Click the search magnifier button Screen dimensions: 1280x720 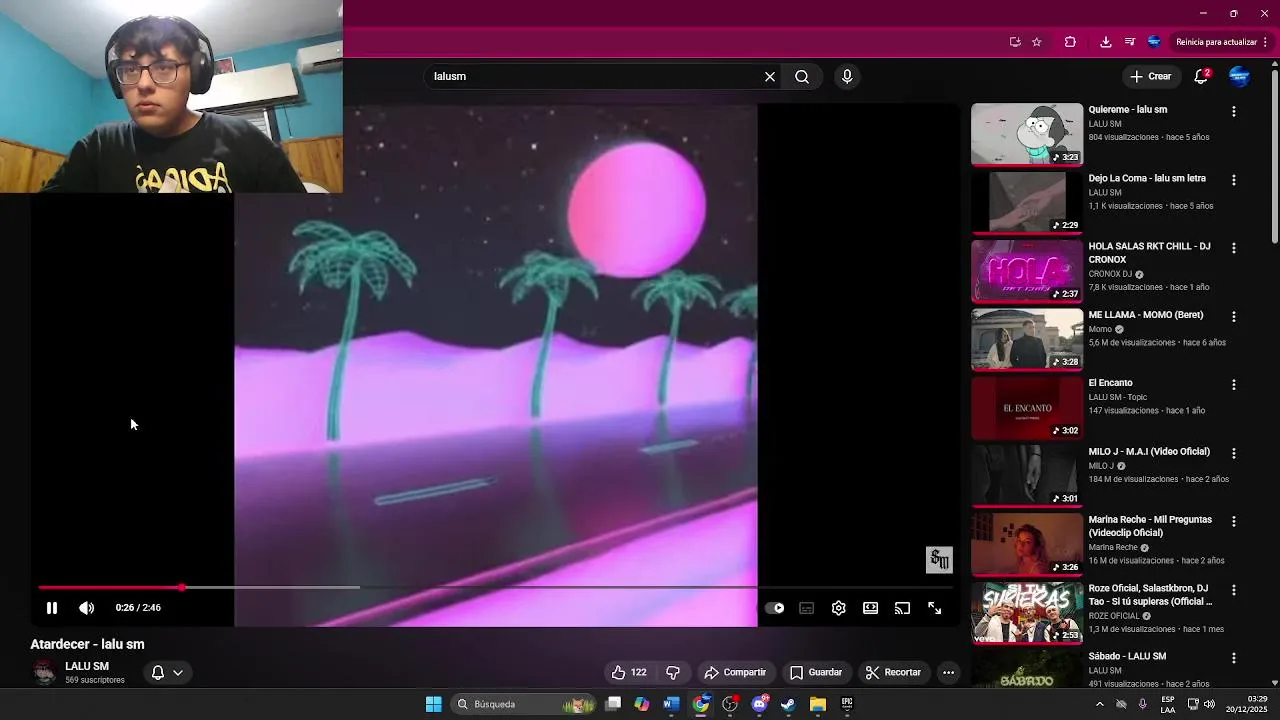tap(802, 76)
